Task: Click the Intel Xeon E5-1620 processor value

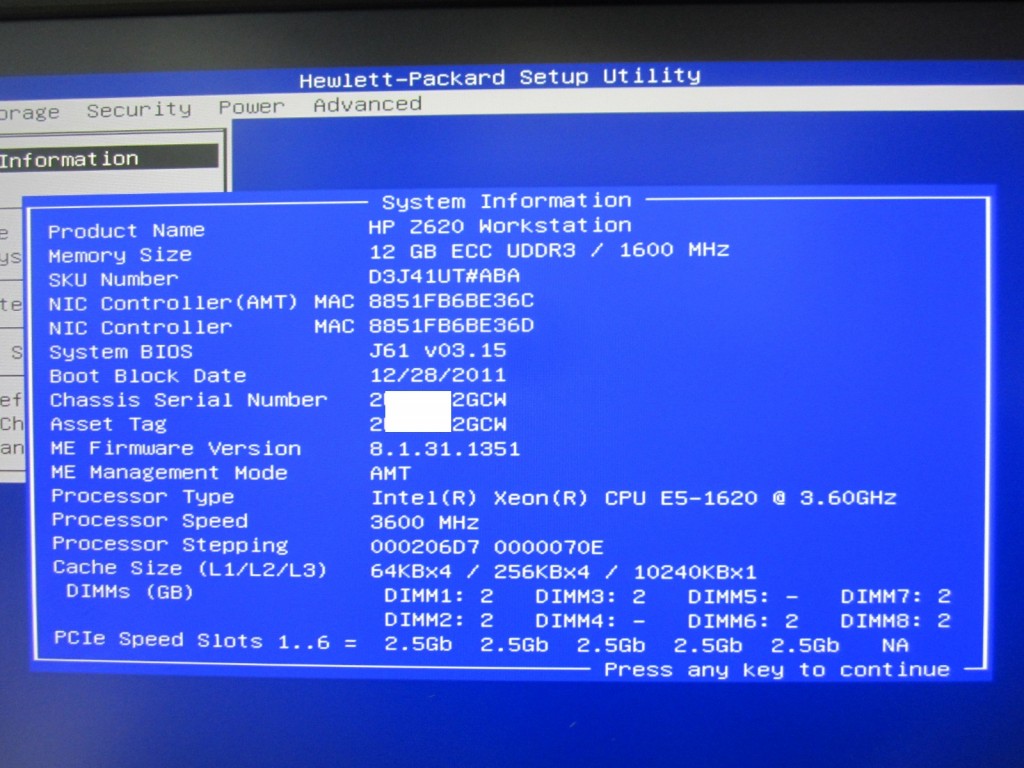Action: pos(633,498)
